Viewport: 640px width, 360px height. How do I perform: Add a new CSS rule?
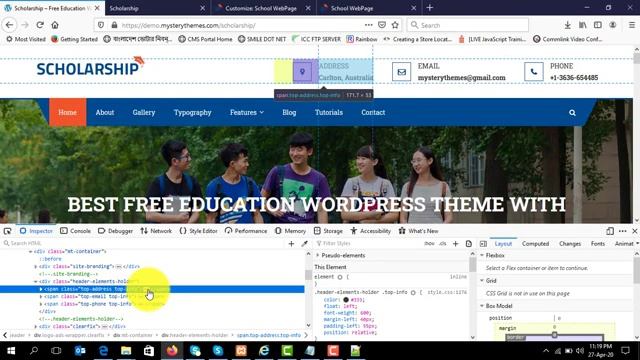pyautogui.click(x=456, y=244)
